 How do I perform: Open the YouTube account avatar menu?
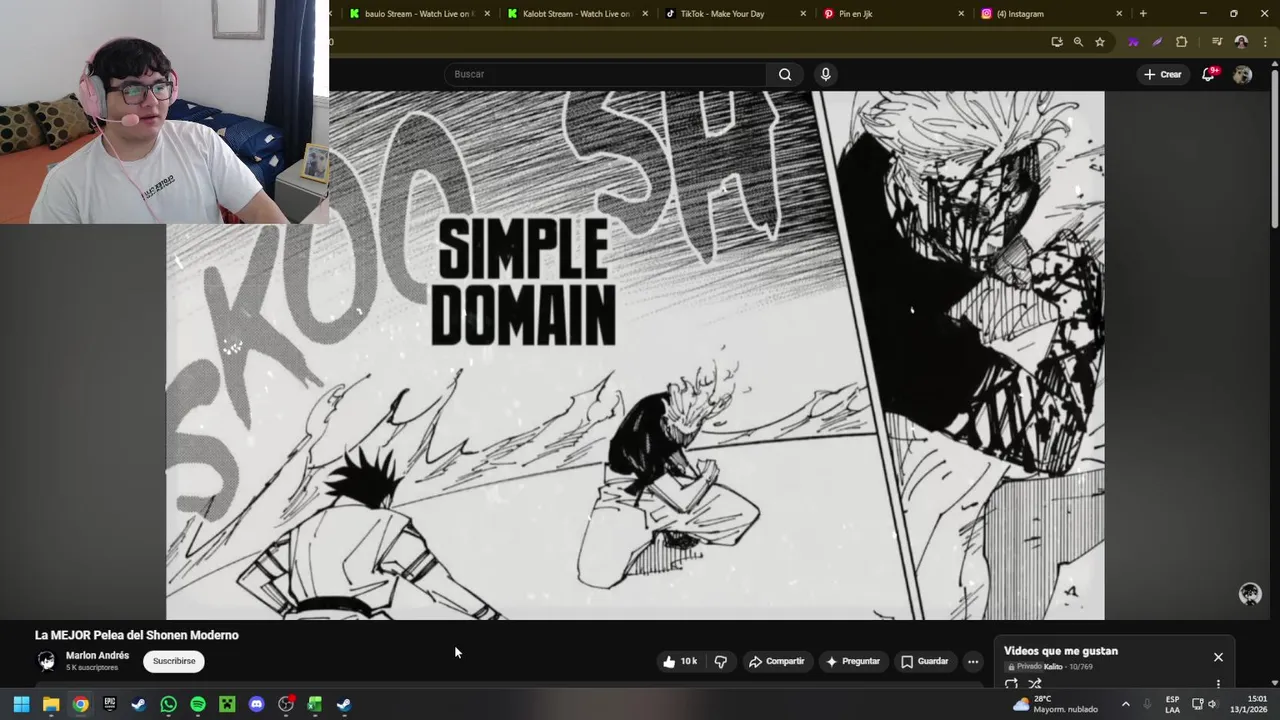click(x=1242, y=74)
